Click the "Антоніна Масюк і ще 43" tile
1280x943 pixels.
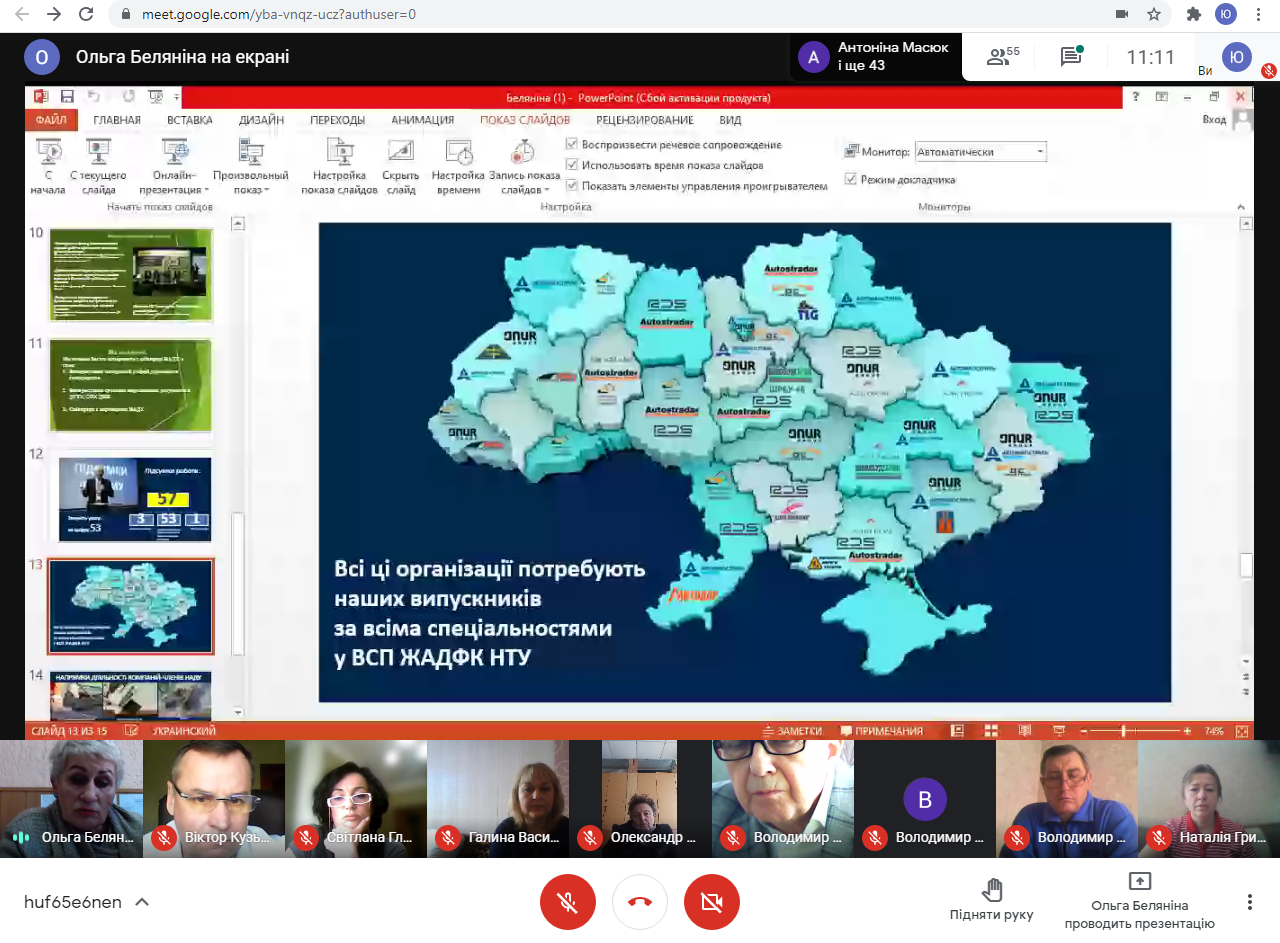click(x=875, y=57)
